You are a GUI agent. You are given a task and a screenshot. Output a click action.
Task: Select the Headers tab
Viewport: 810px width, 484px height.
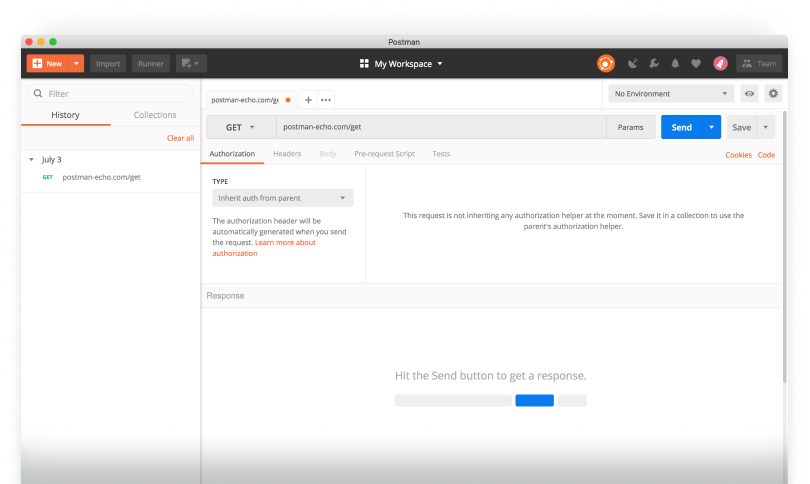point(287,154)
